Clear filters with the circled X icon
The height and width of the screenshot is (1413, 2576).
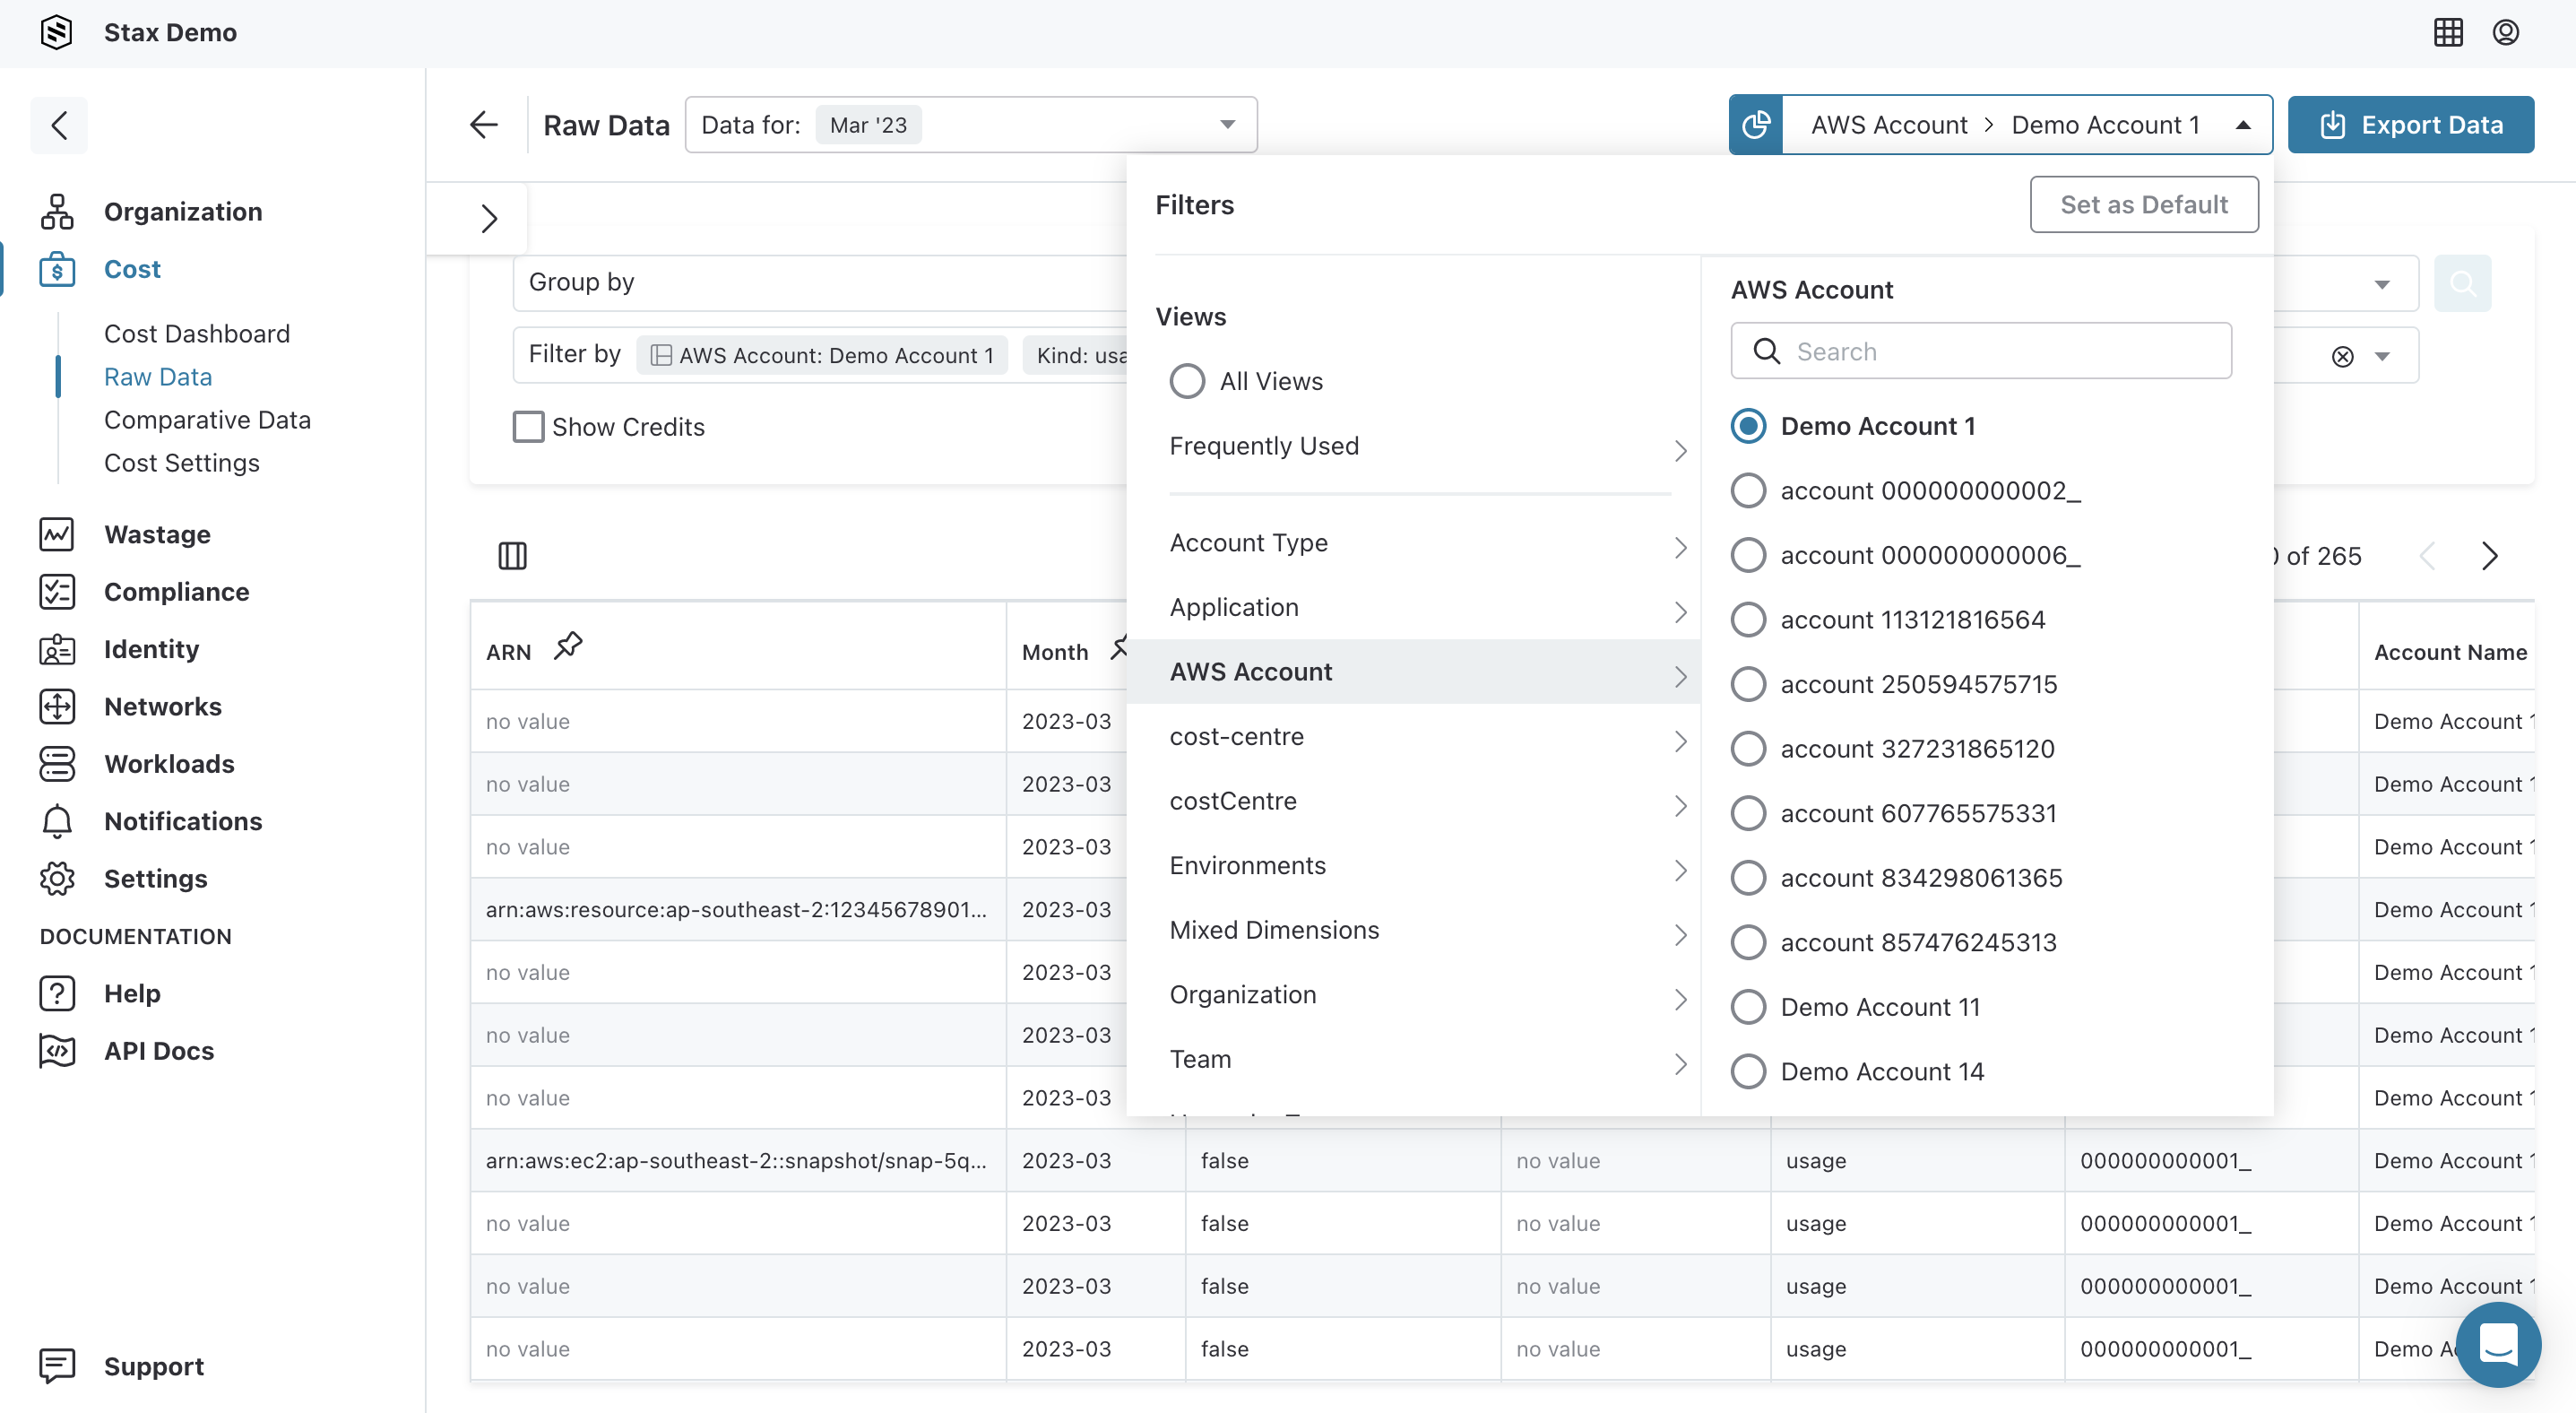click(x=2342, y=357)
